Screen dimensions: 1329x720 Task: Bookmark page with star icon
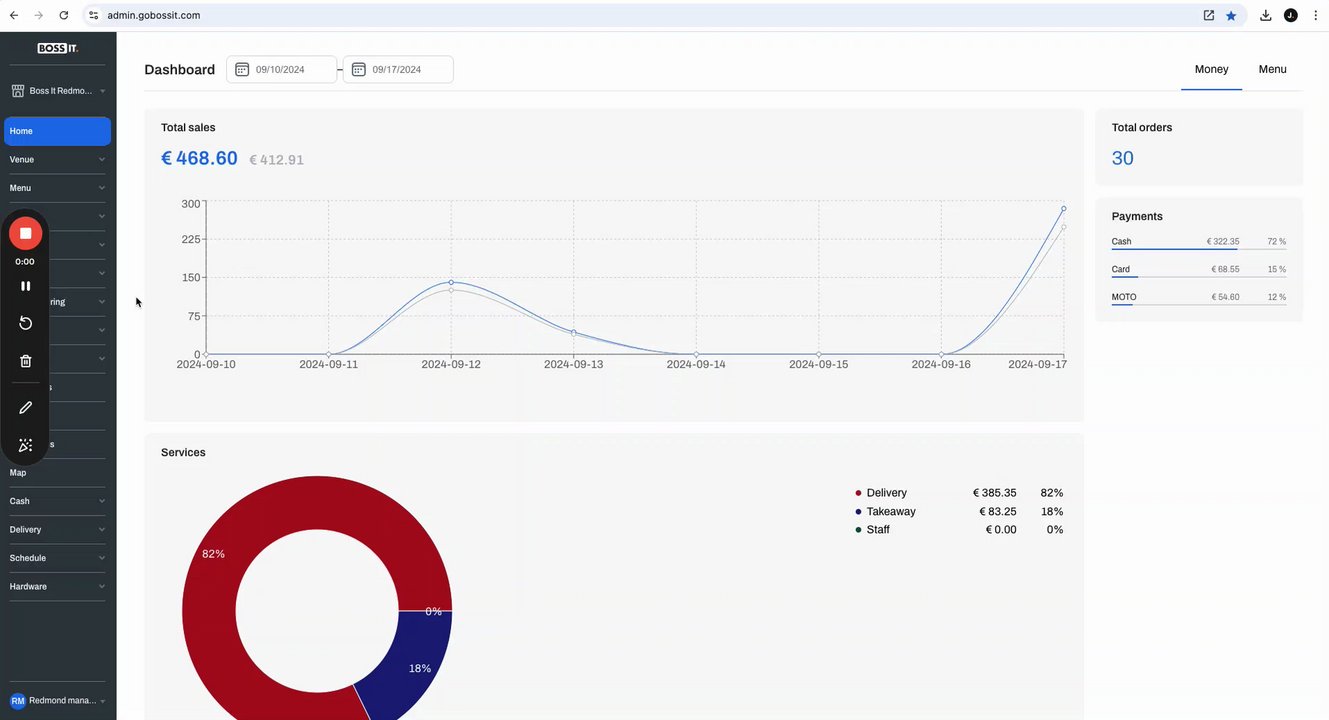click(1231, 15)
